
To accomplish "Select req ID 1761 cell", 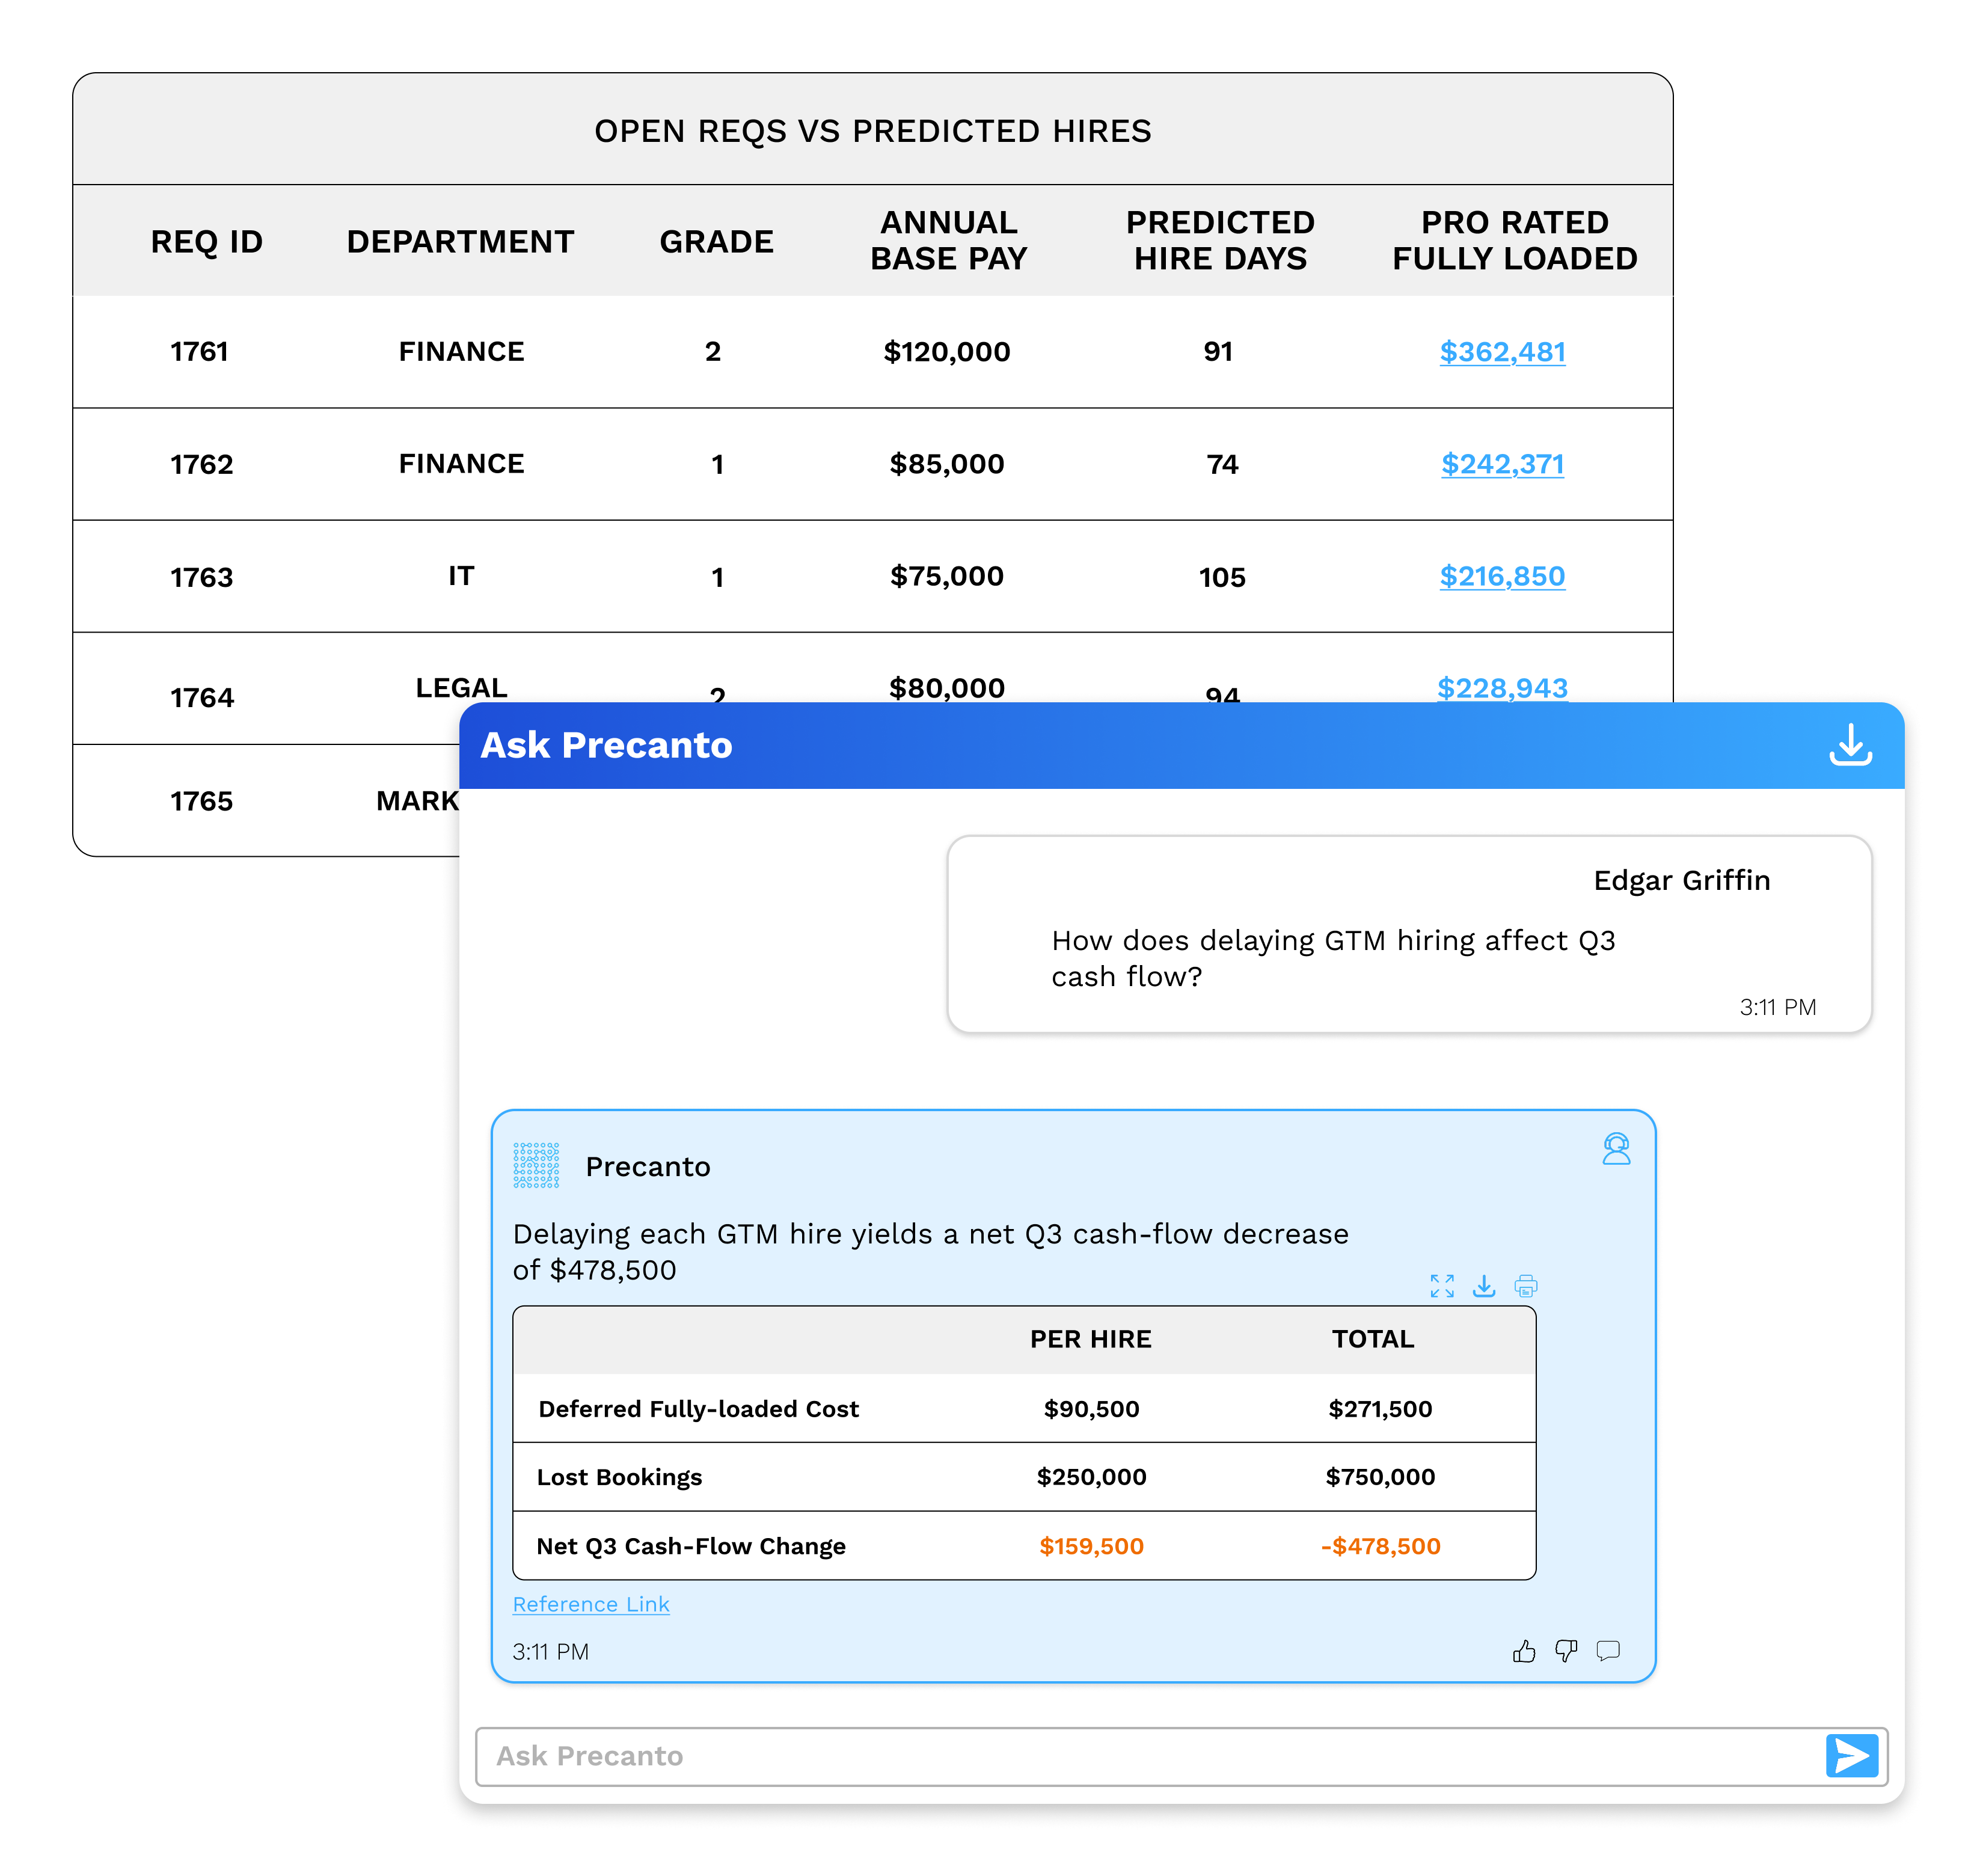I will pos(200,352).
